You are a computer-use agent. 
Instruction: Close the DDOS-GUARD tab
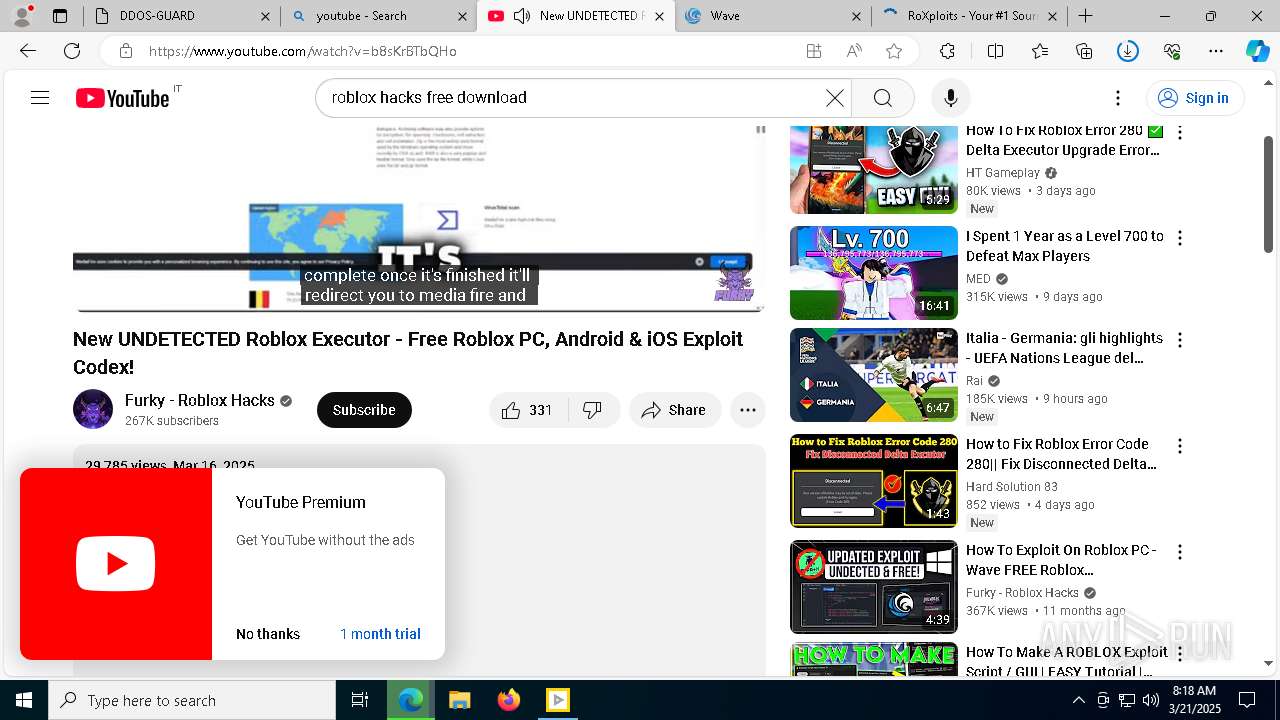click(x=265, y=16)
